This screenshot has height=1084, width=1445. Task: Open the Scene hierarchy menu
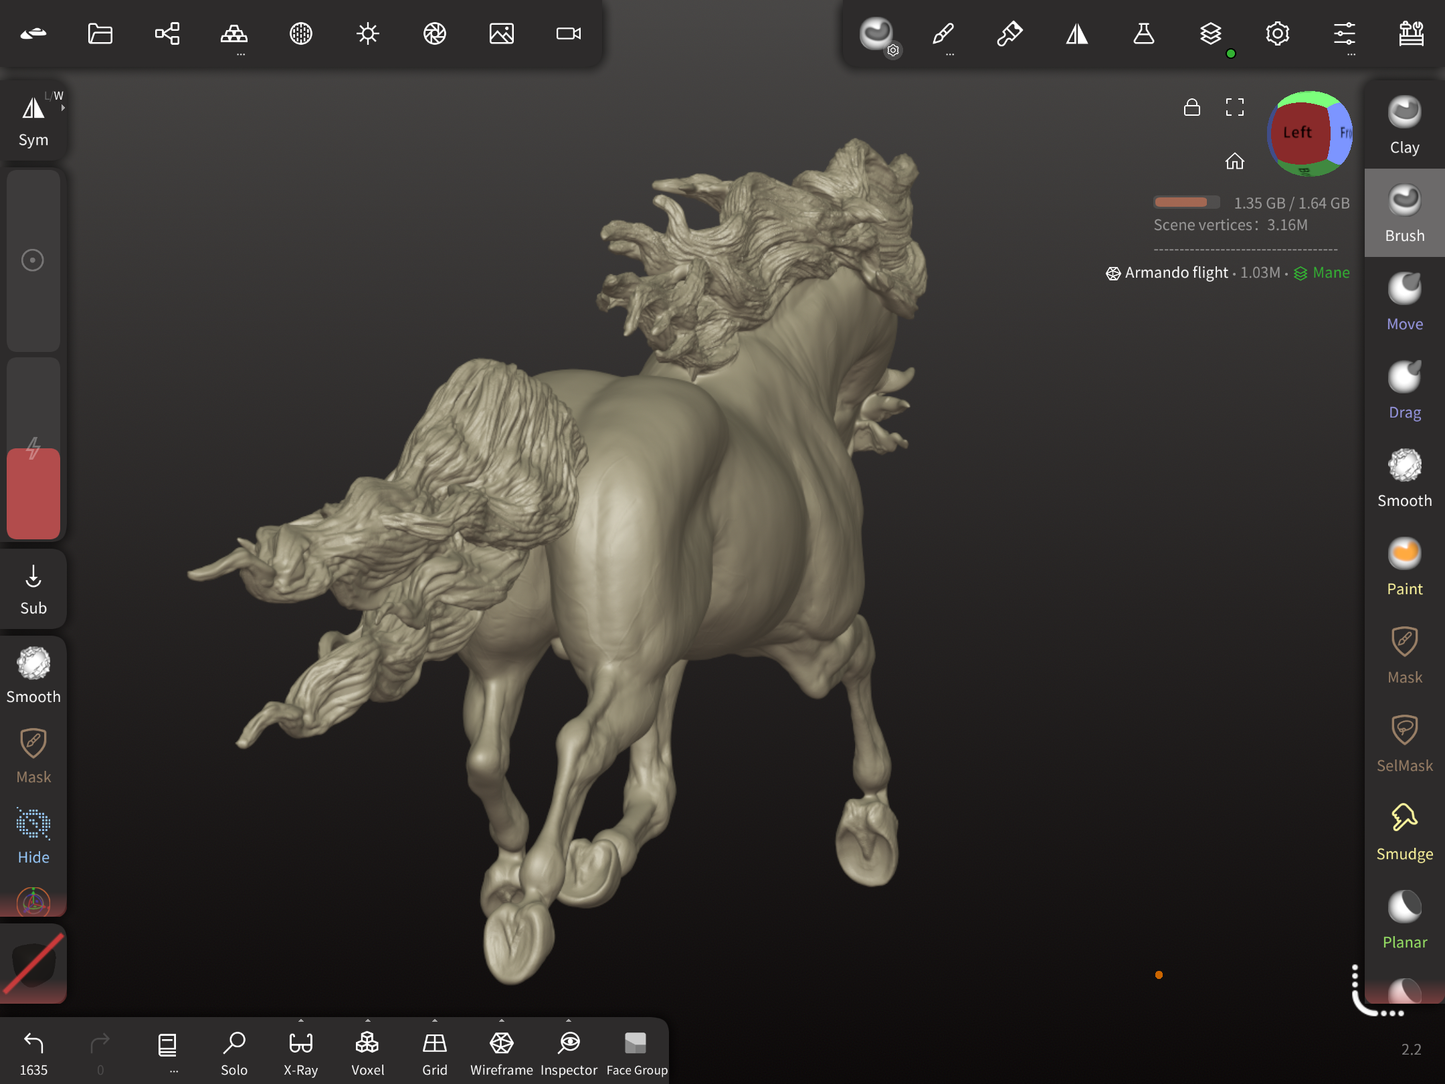coord(167,34)
